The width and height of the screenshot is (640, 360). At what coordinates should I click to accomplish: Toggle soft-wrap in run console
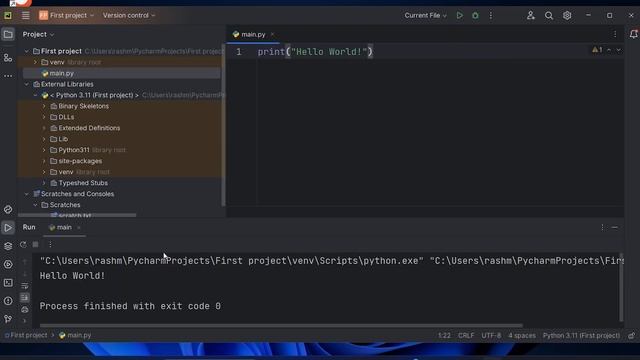[x=24, y=286]
